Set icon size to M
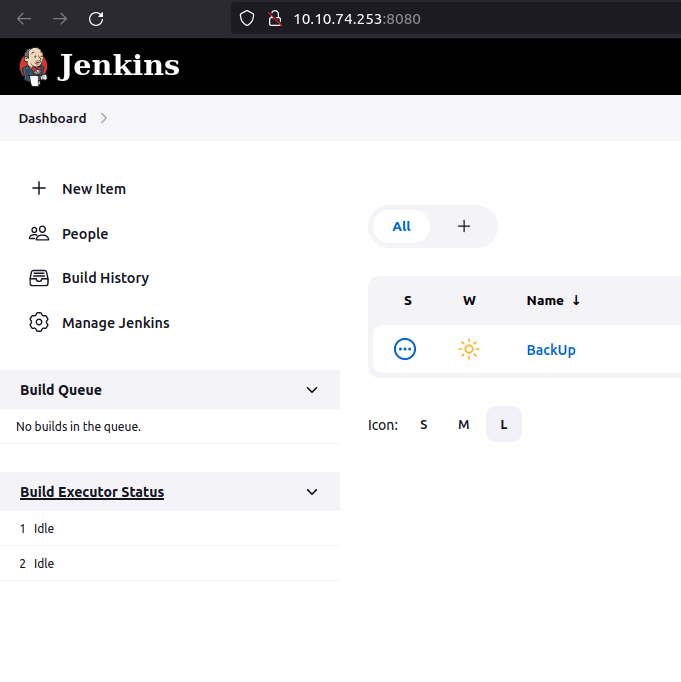This screenshot has width=681, height=682. [464, 425]
